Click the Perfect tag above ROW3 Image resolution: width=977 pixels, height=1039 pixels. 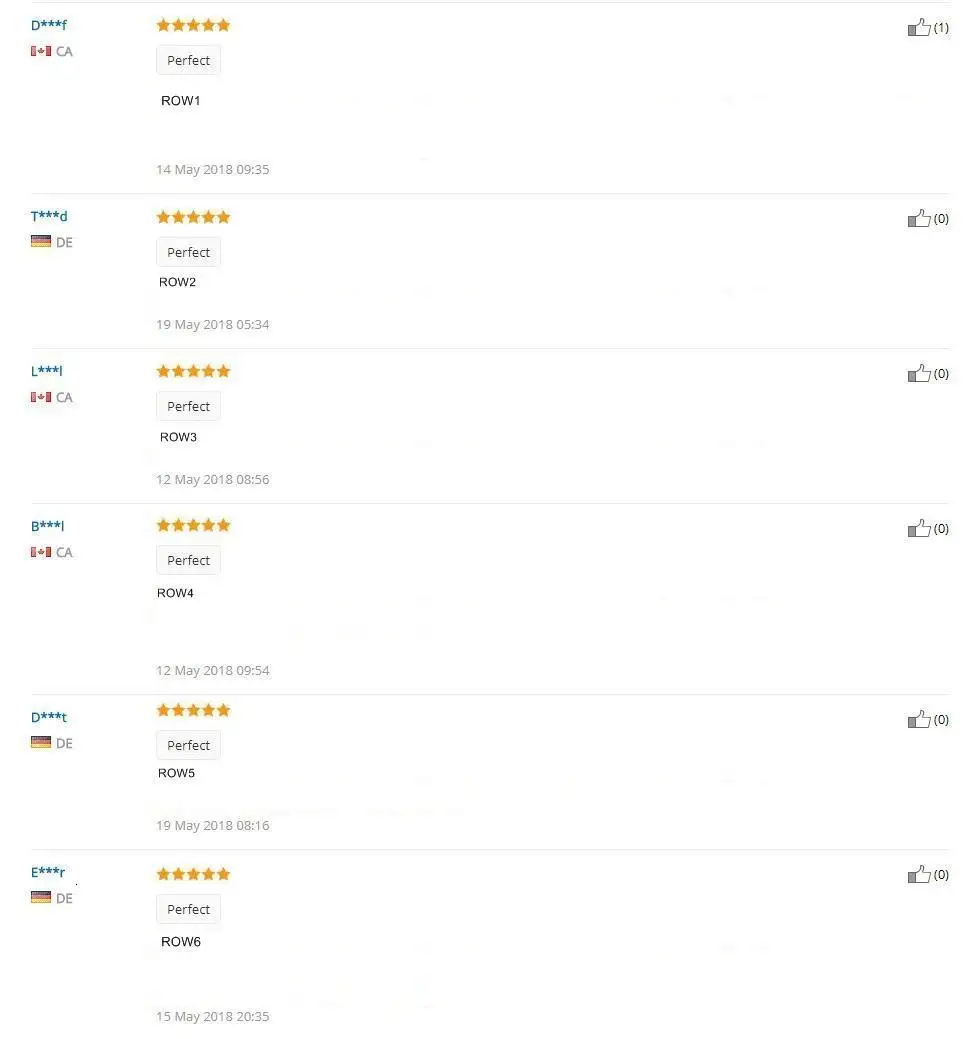coord(188,406)
